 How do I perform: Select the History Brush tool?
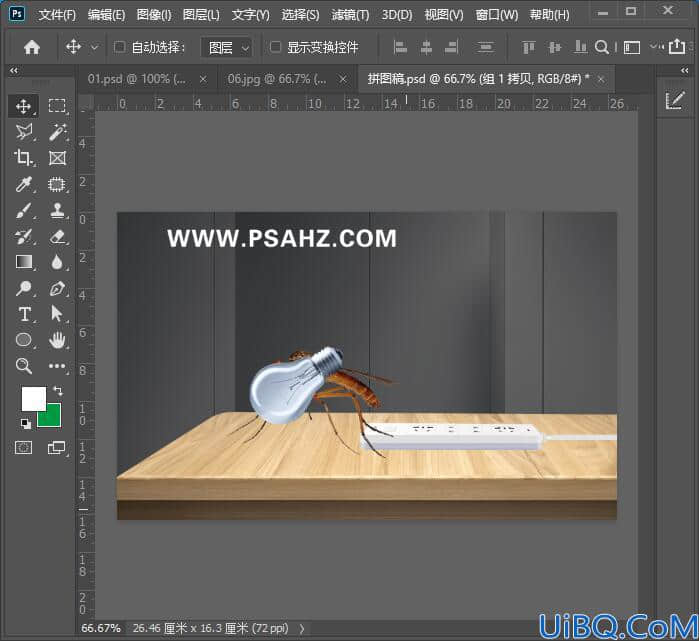point(23,236)
